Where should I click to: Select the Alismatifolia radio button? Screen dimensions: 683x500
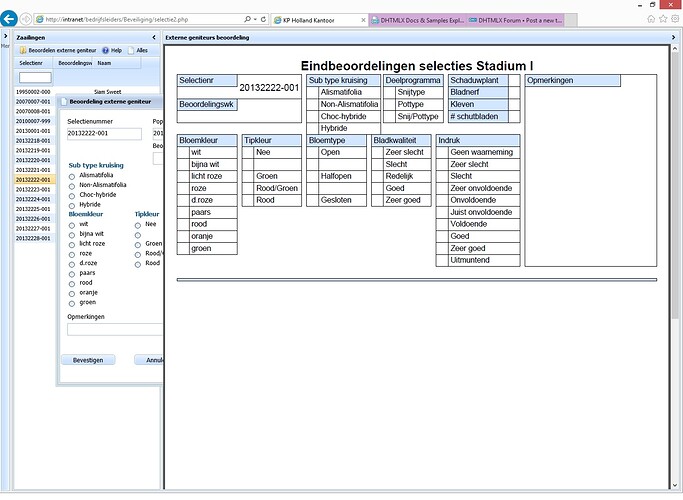[72, 176]
